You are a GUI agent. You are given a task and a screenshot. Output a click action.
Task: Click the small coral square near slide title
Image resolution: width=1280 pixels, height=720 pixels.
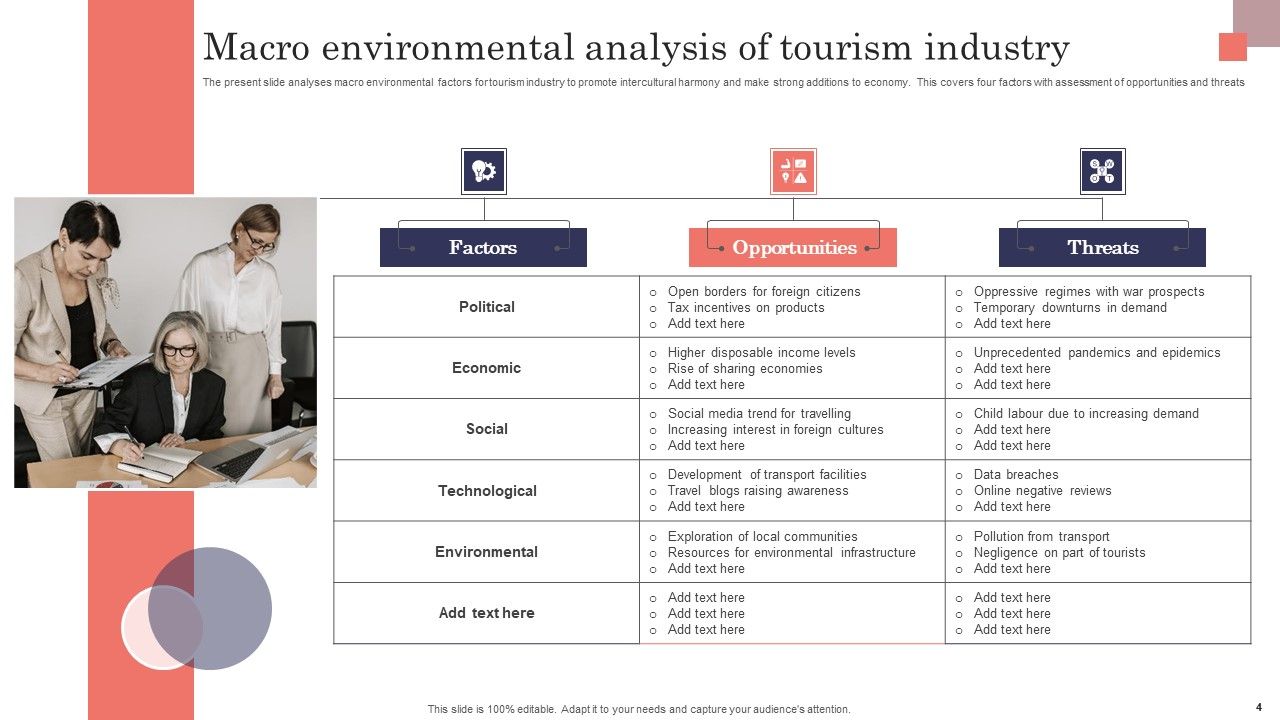click(x=1232, y=47)
